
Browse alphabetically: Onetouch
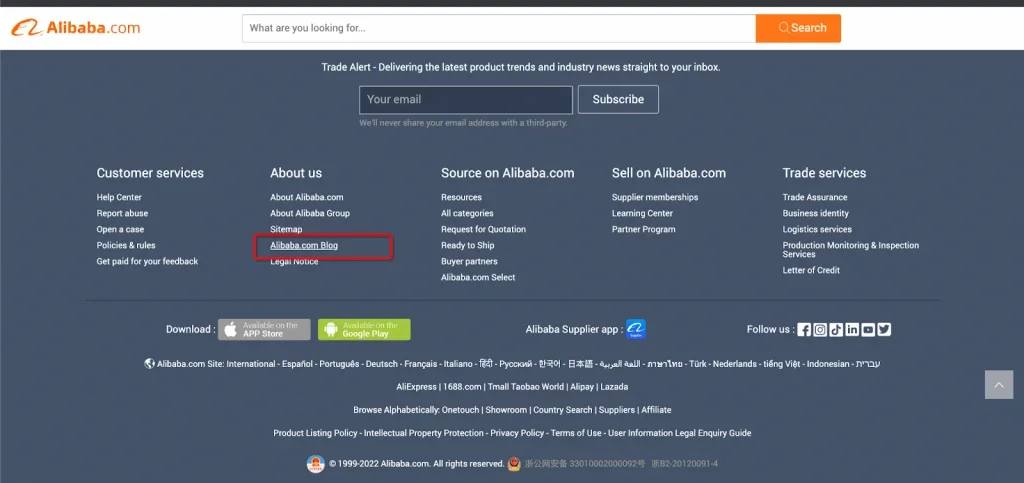point(461,410)
